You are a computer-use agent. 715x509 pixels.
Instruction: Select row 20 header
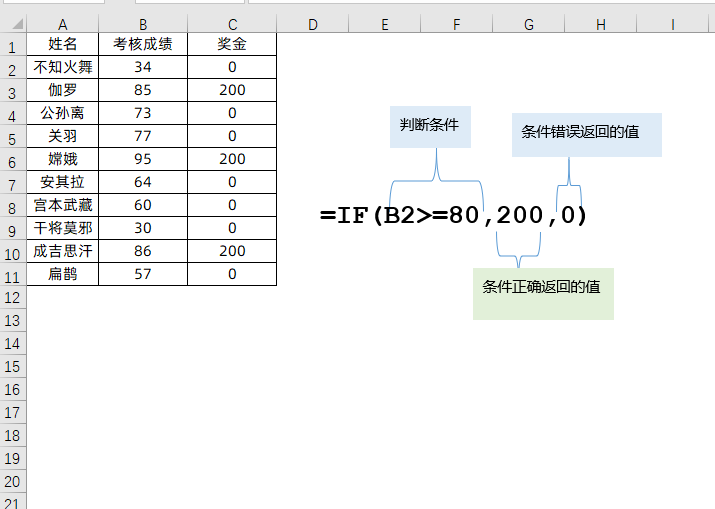click(x=13, y=481)
